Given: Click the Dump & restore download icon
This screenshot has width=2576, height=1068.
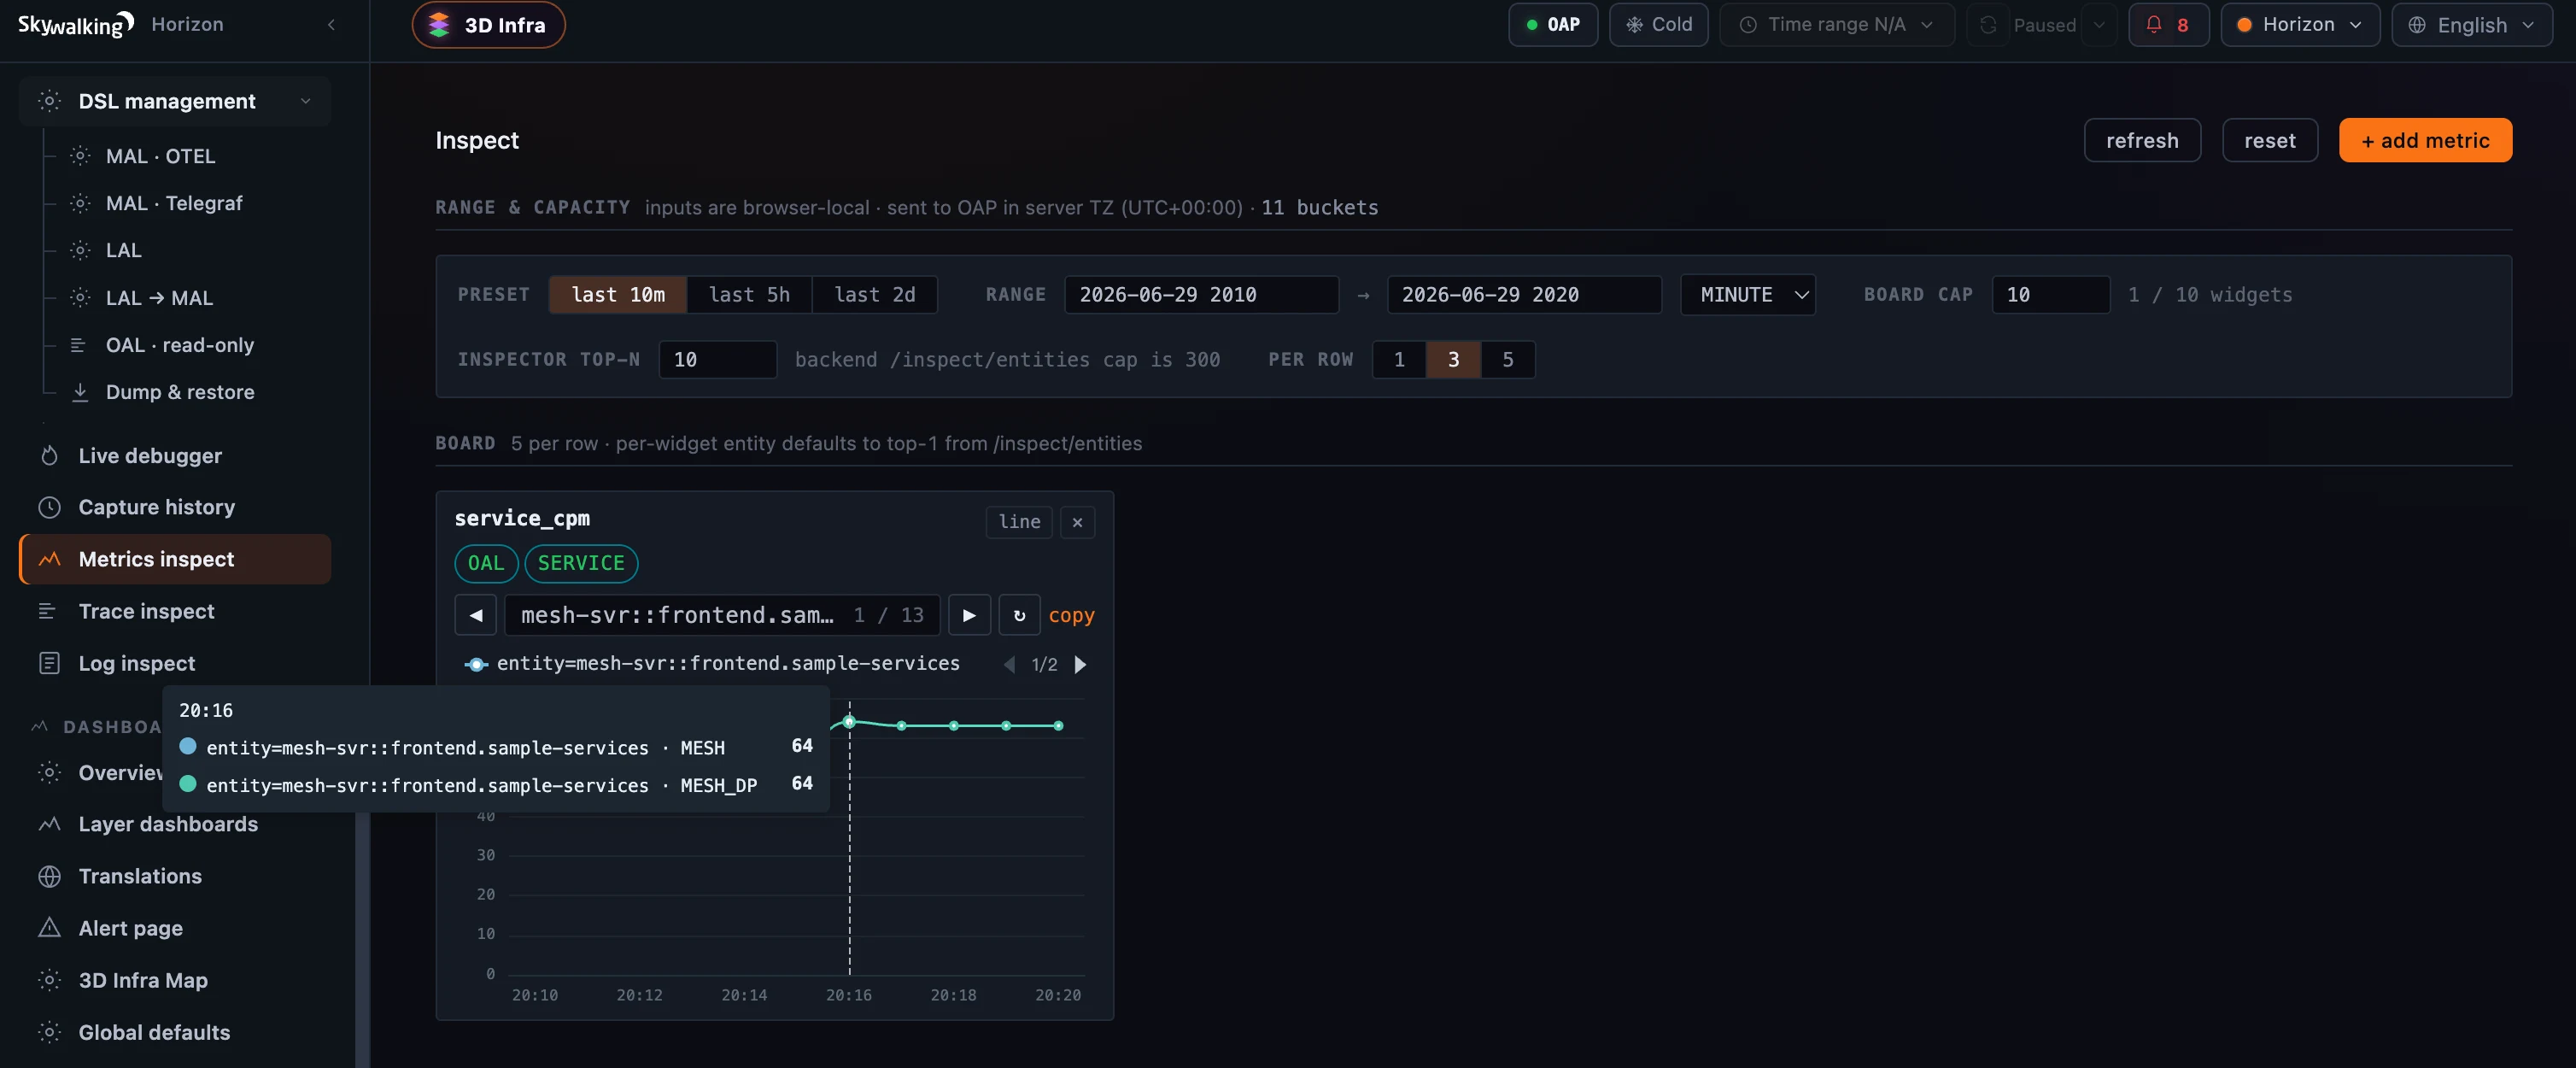Looking at the screenshot, I should click(x=80, y=392).
